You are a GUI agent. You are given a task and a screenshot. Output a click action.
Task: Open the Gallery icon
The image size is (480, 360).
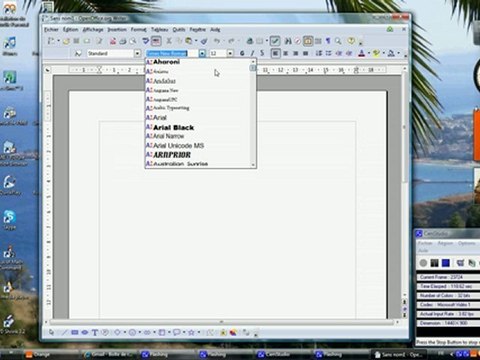point(308,41)
